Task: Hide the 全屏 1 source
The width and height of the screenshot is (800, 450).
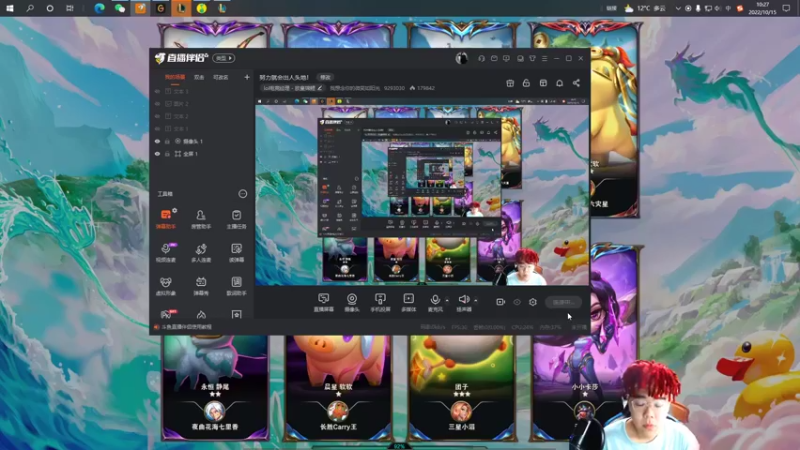Action: [157, 154]
